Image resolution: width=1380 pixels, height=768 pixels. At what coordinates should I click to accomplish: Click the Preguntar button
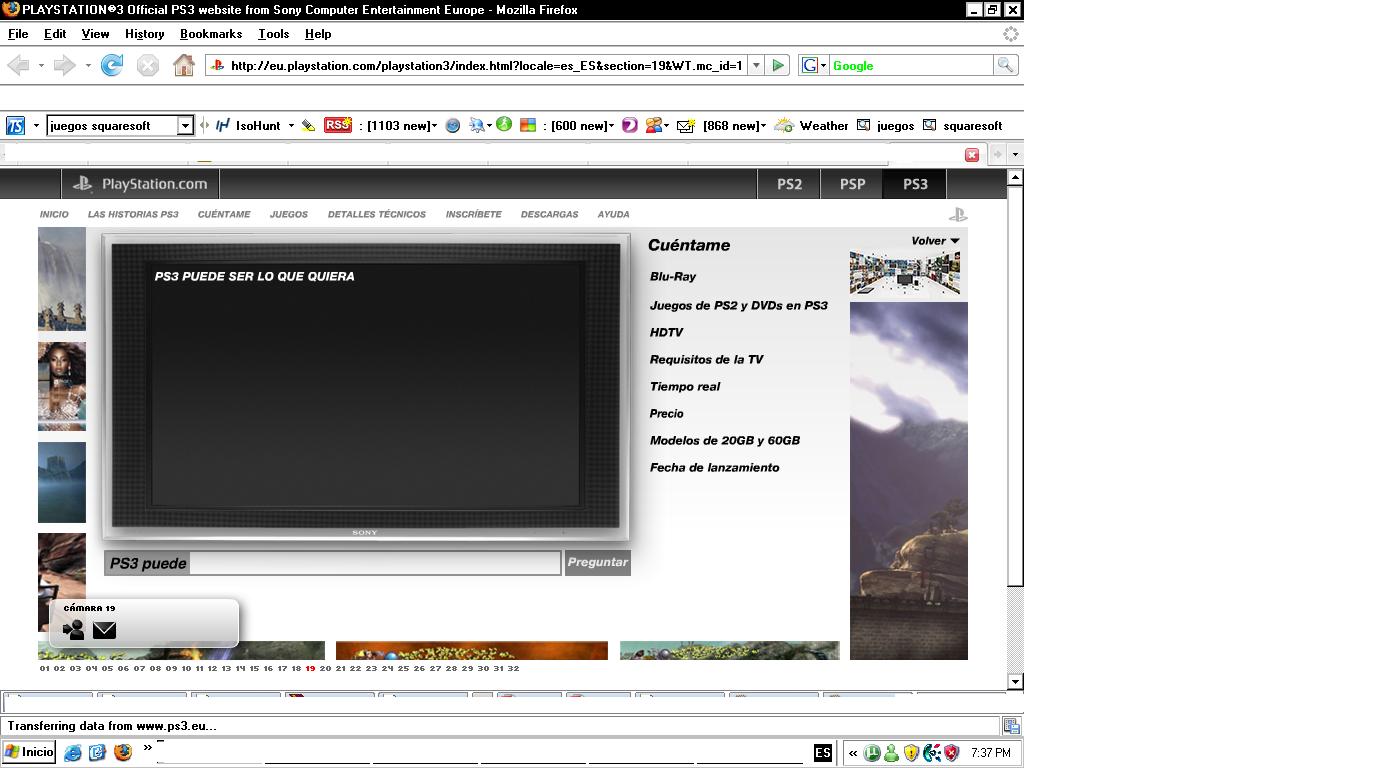pos(597,562)
